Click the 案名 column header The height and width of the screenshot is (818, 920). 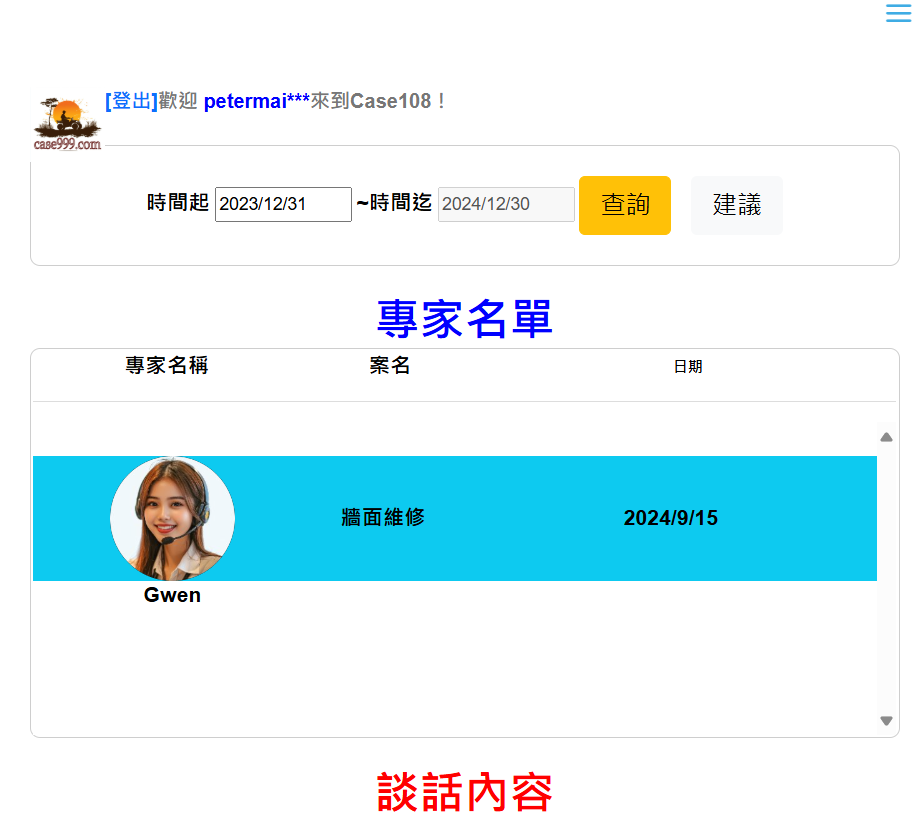tap(390, 366)
